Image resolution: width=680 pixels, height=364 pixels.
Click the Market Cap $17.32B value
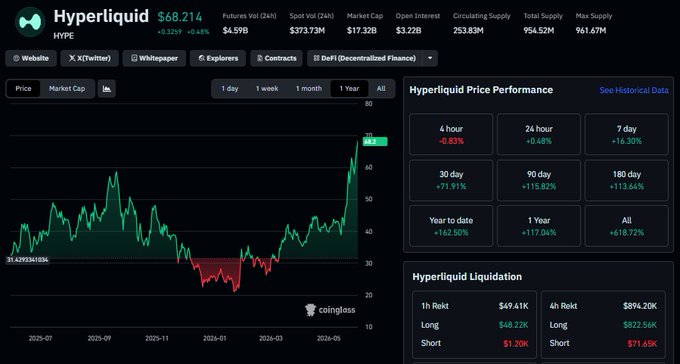[x=362, y=30]
